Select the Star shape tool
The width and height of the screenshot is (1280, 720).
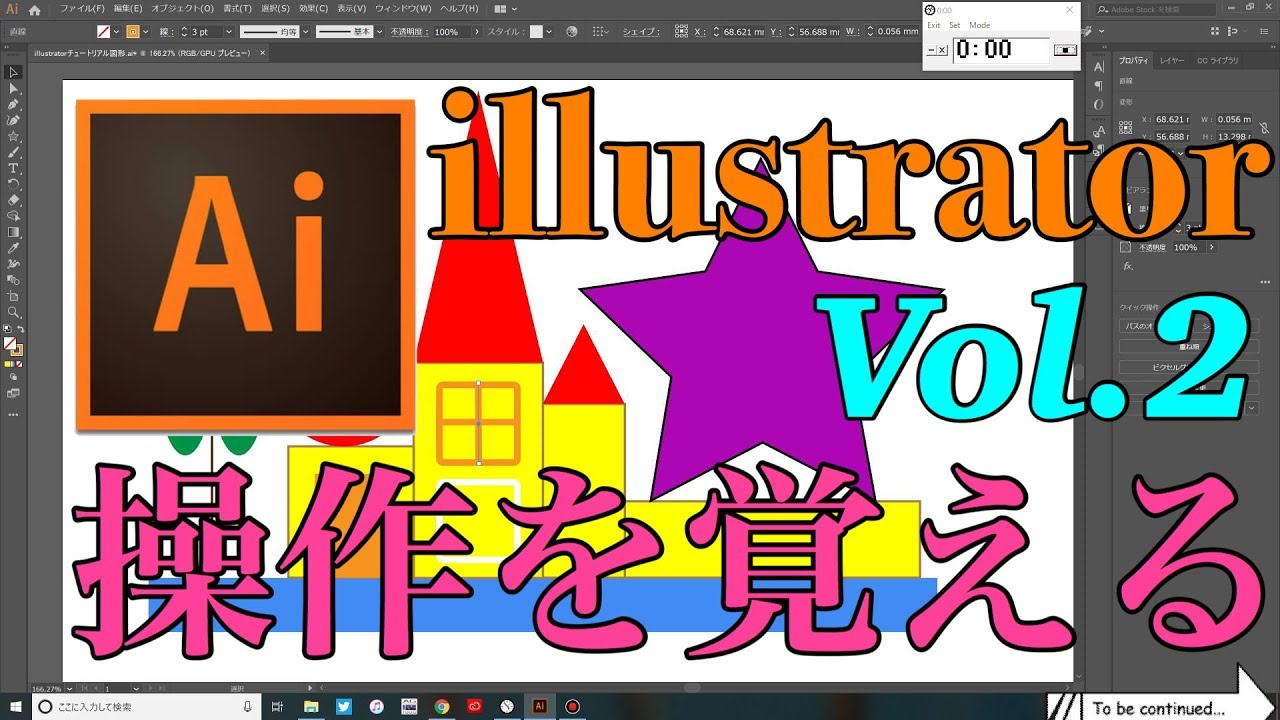14,136
